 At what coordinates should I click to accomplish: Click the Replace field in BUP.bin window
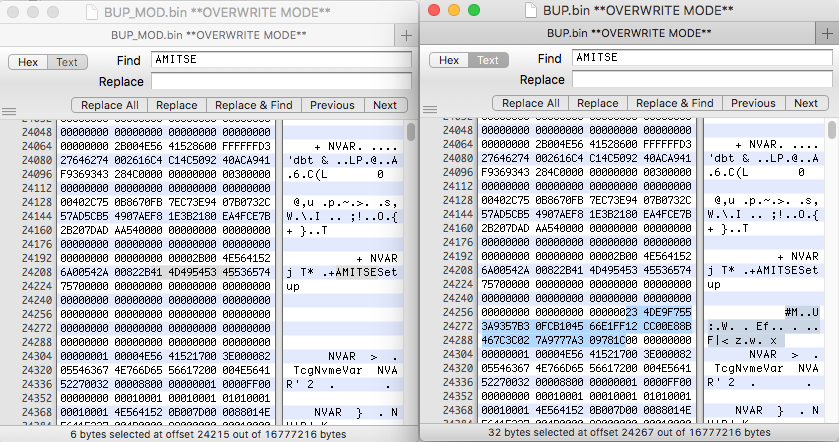click(702, 79)
